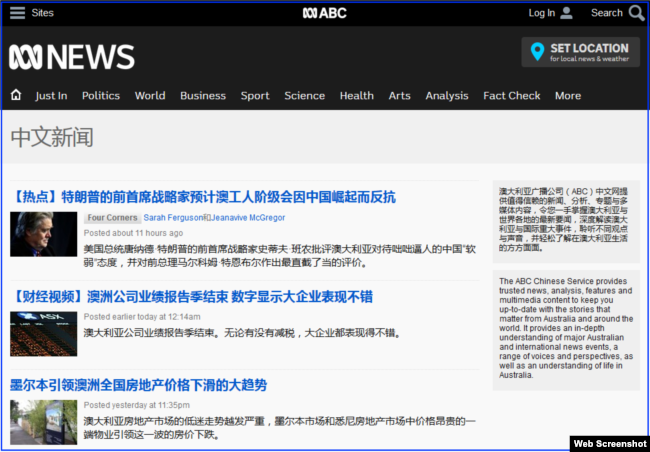
Task: Open the Fact Check section
Action: click(512, 96)
